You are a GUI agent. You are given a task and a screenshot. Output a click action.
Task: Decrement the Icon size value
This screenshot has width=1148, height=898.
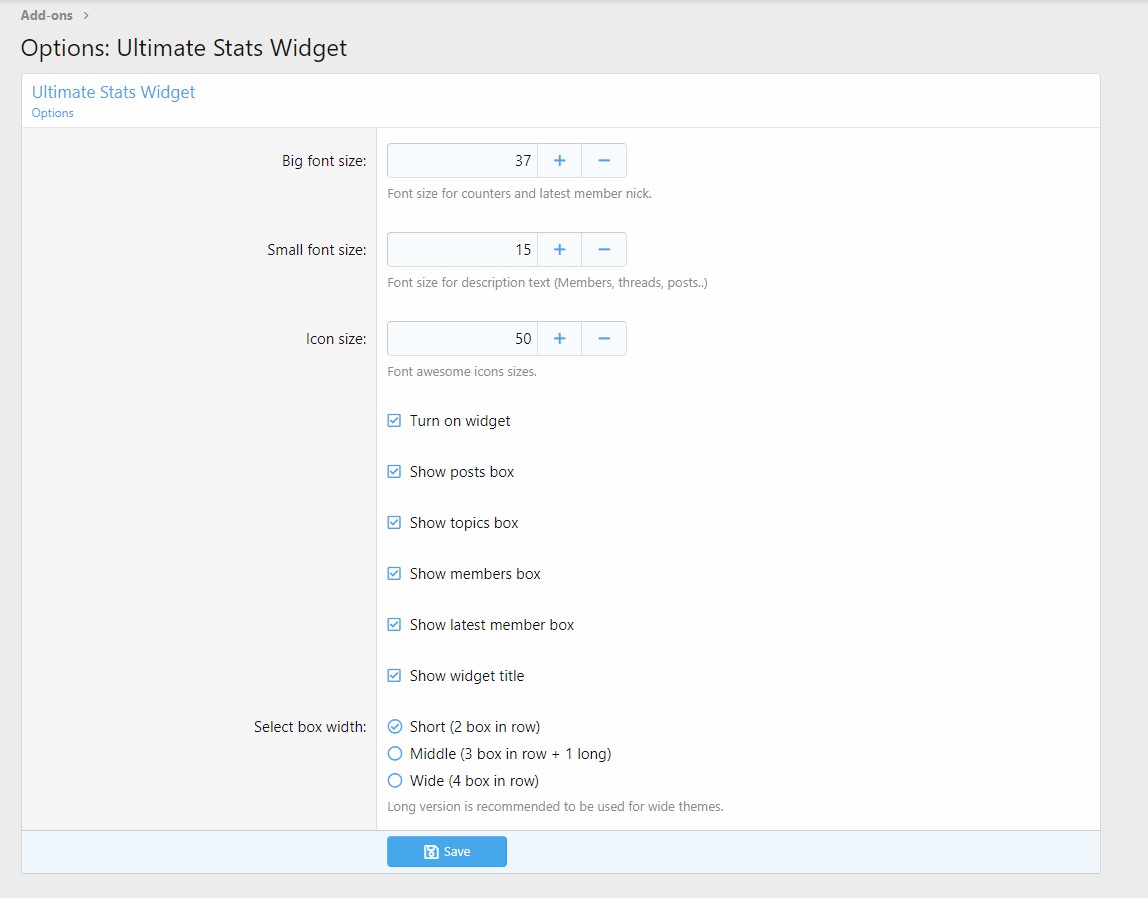coord(604,339)
